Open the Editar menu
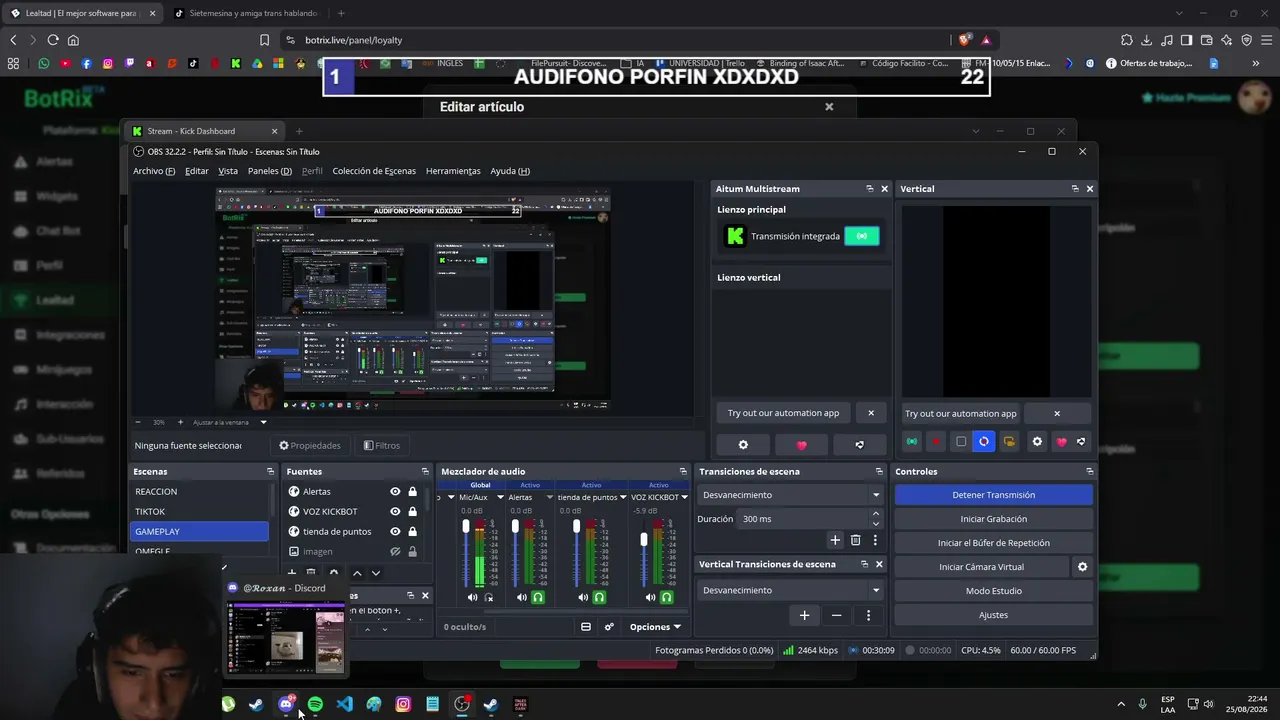This screenshot has height=720, width=1280. (x=197, y=171)
